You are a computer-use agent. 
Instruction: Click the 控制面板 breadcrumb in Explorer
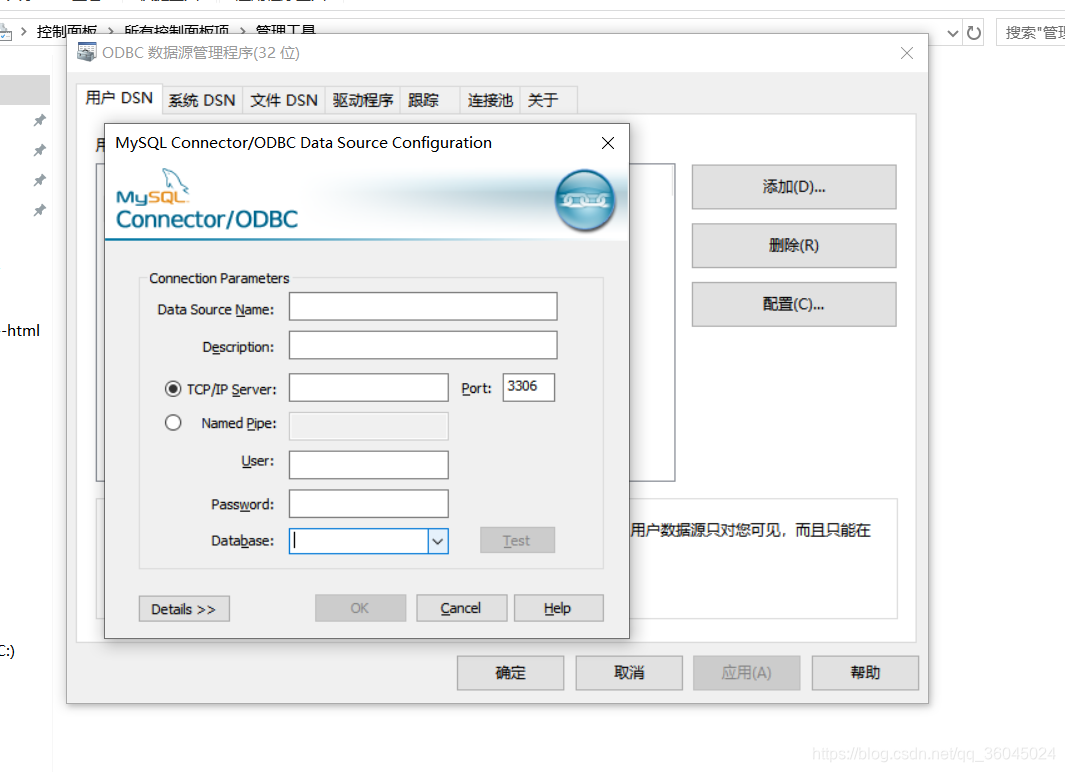pyautogui.click(x=67, y=31)
